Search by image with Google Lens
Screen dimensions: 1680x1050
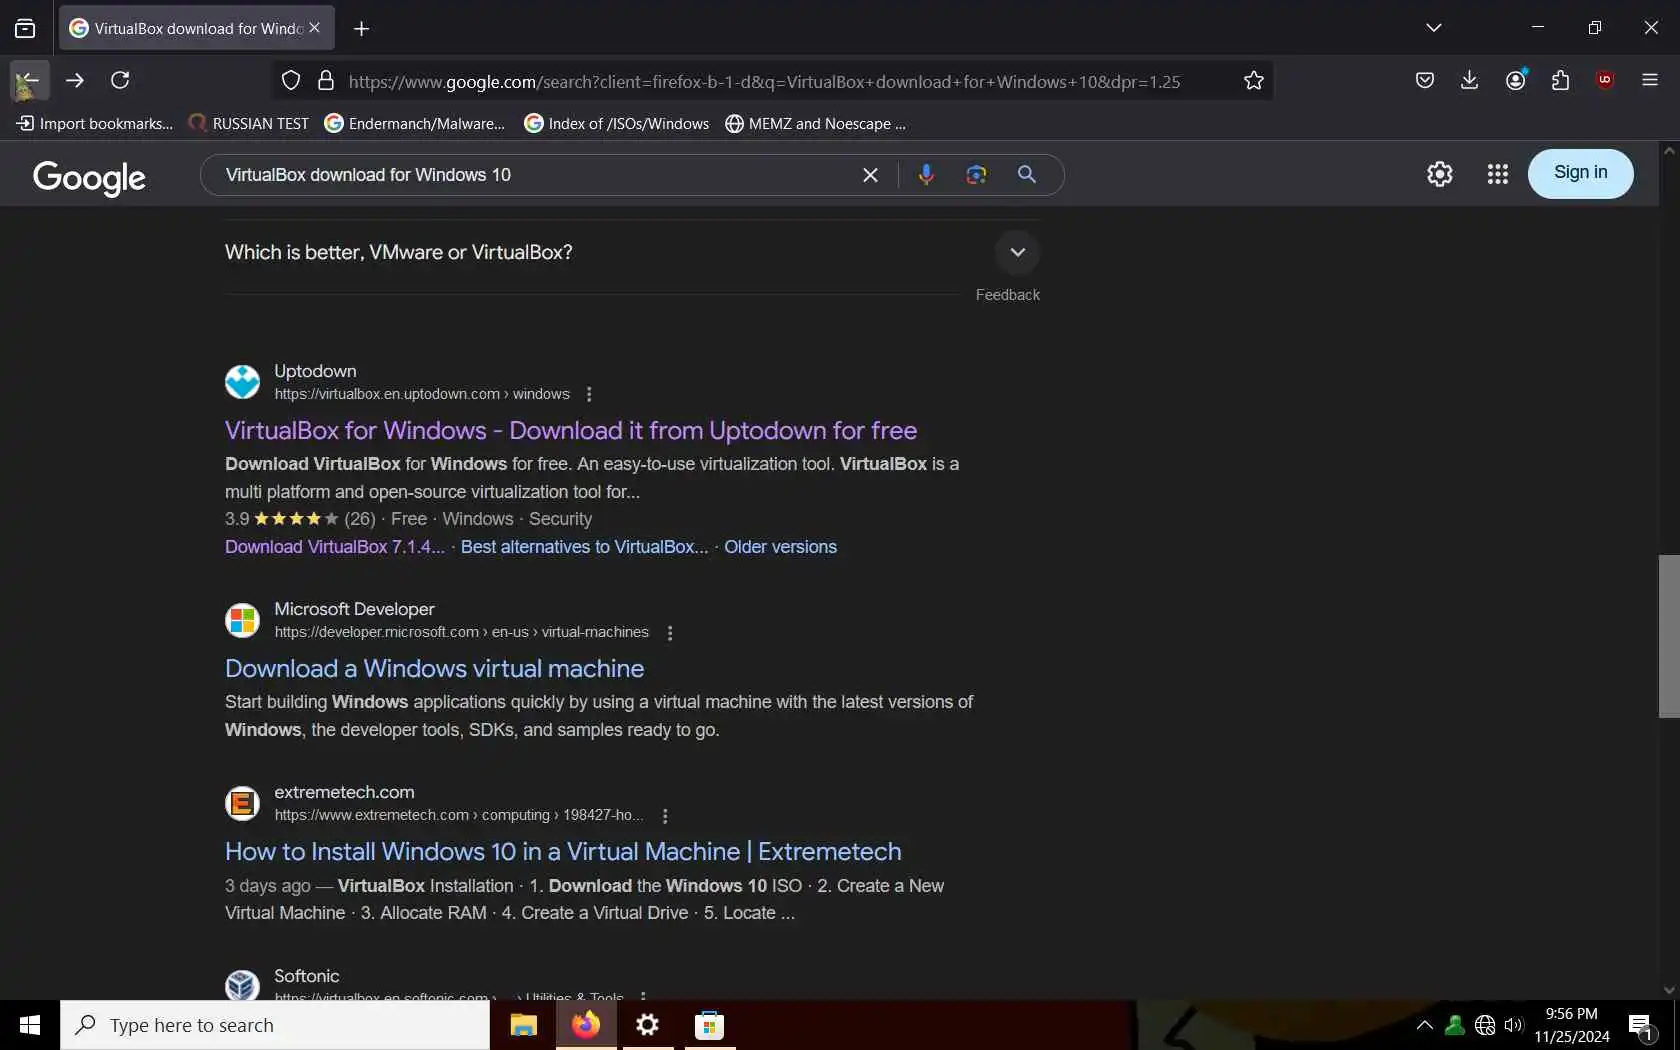[x=976, y=175]
